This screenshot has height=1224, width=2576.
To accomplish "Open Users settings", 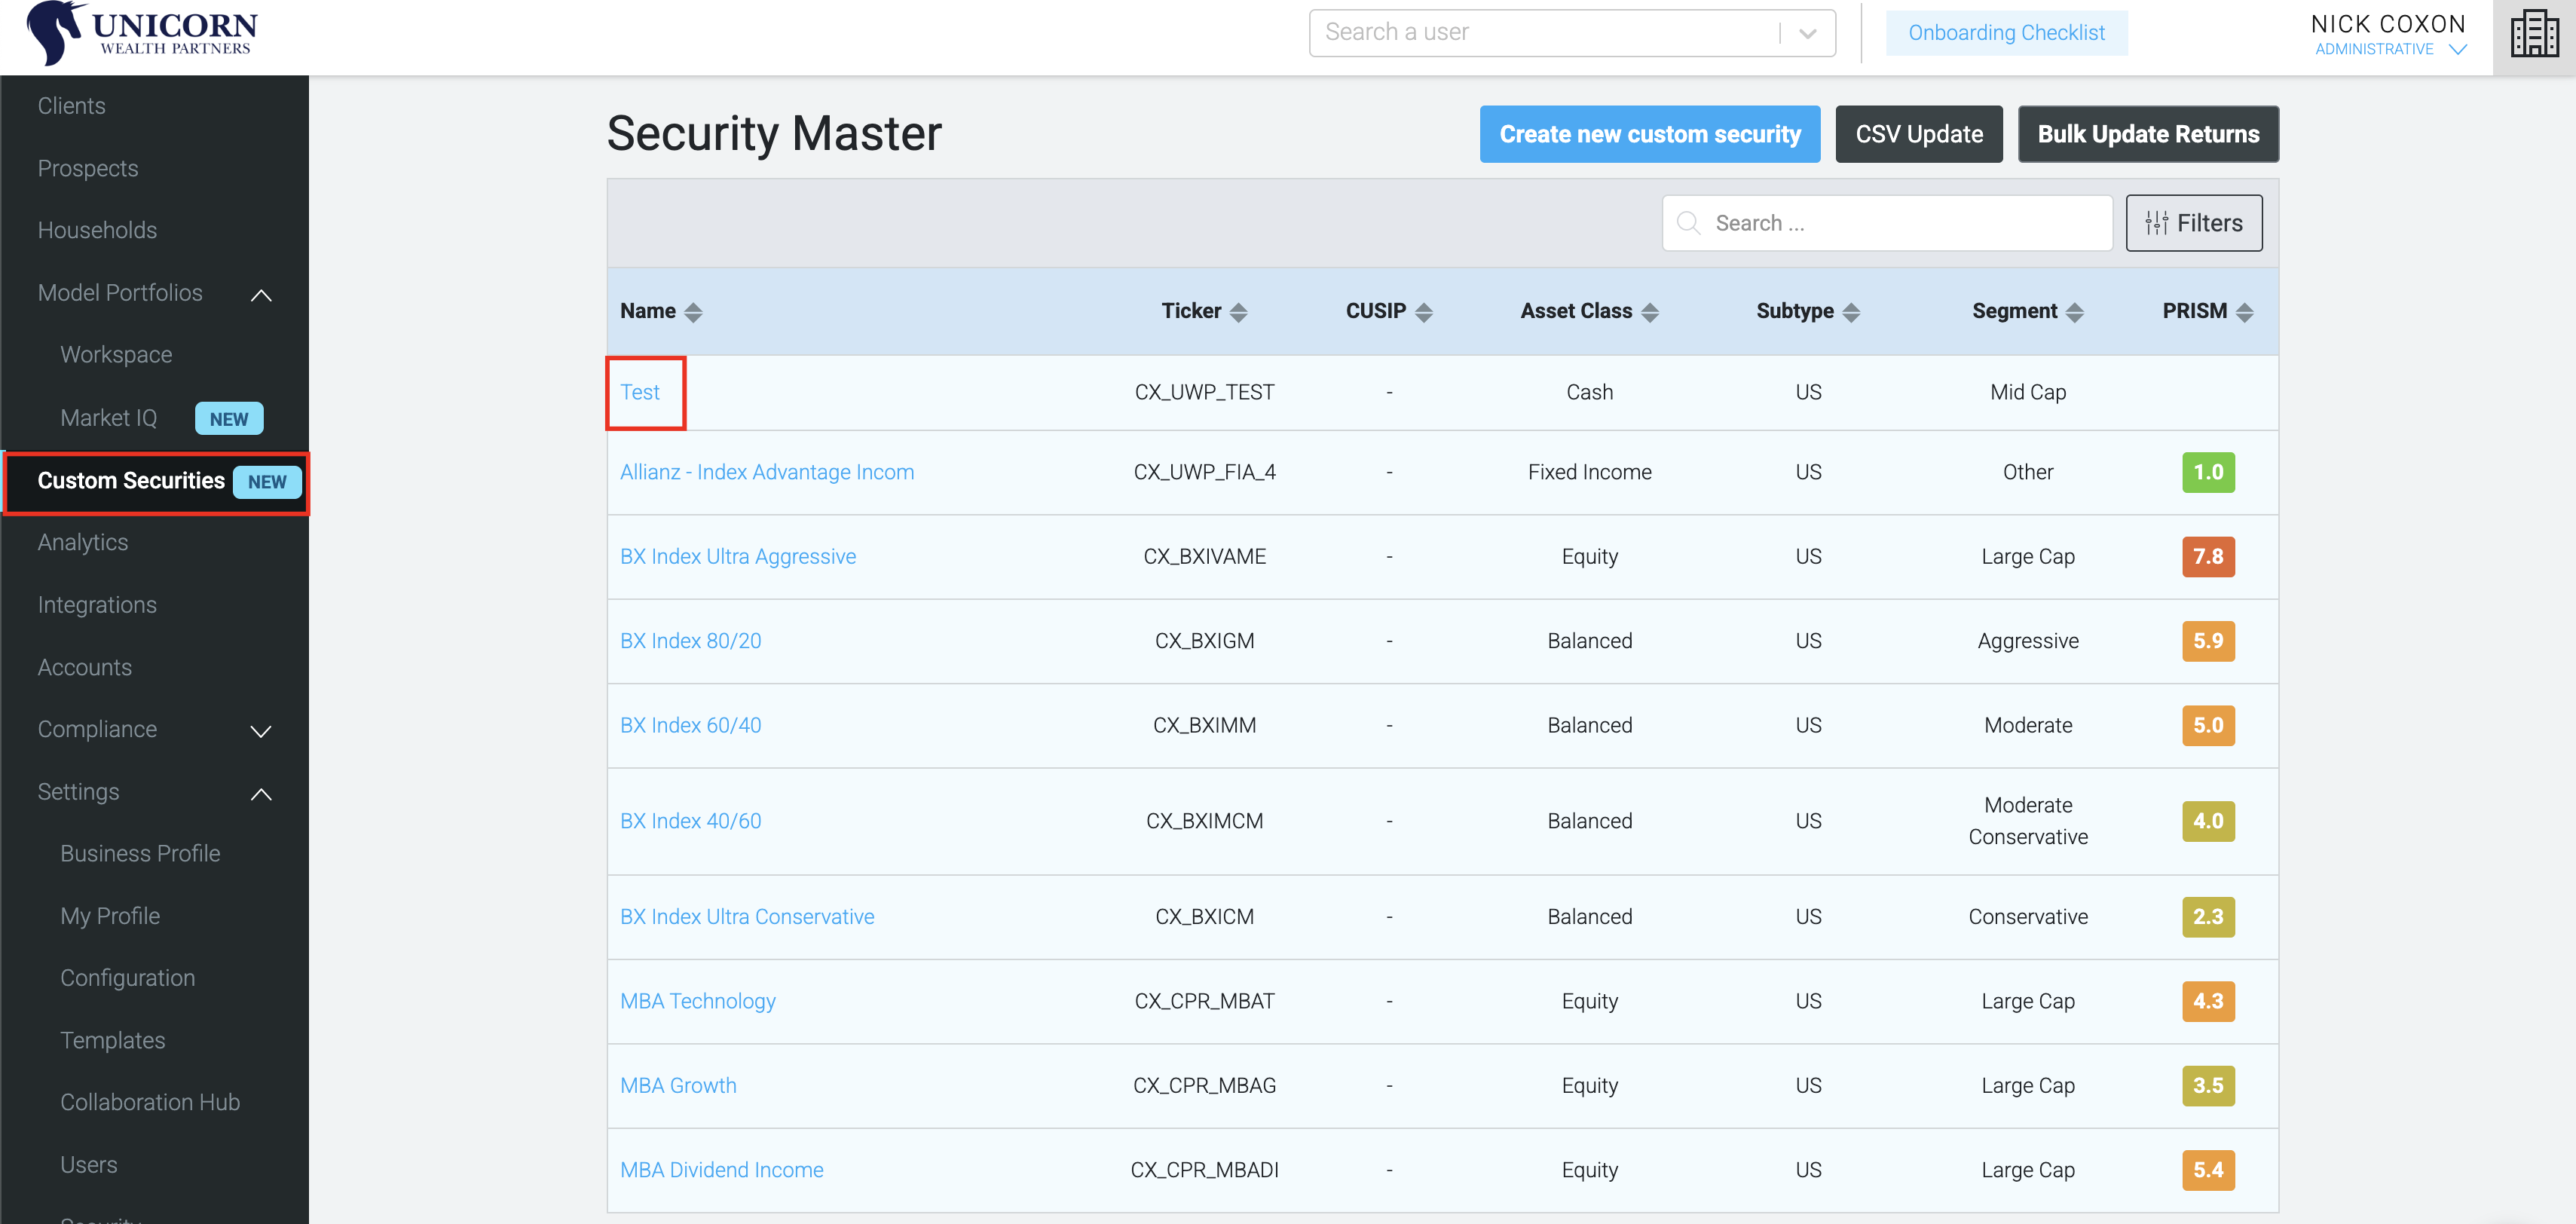I will click(x=88, y=1165).
